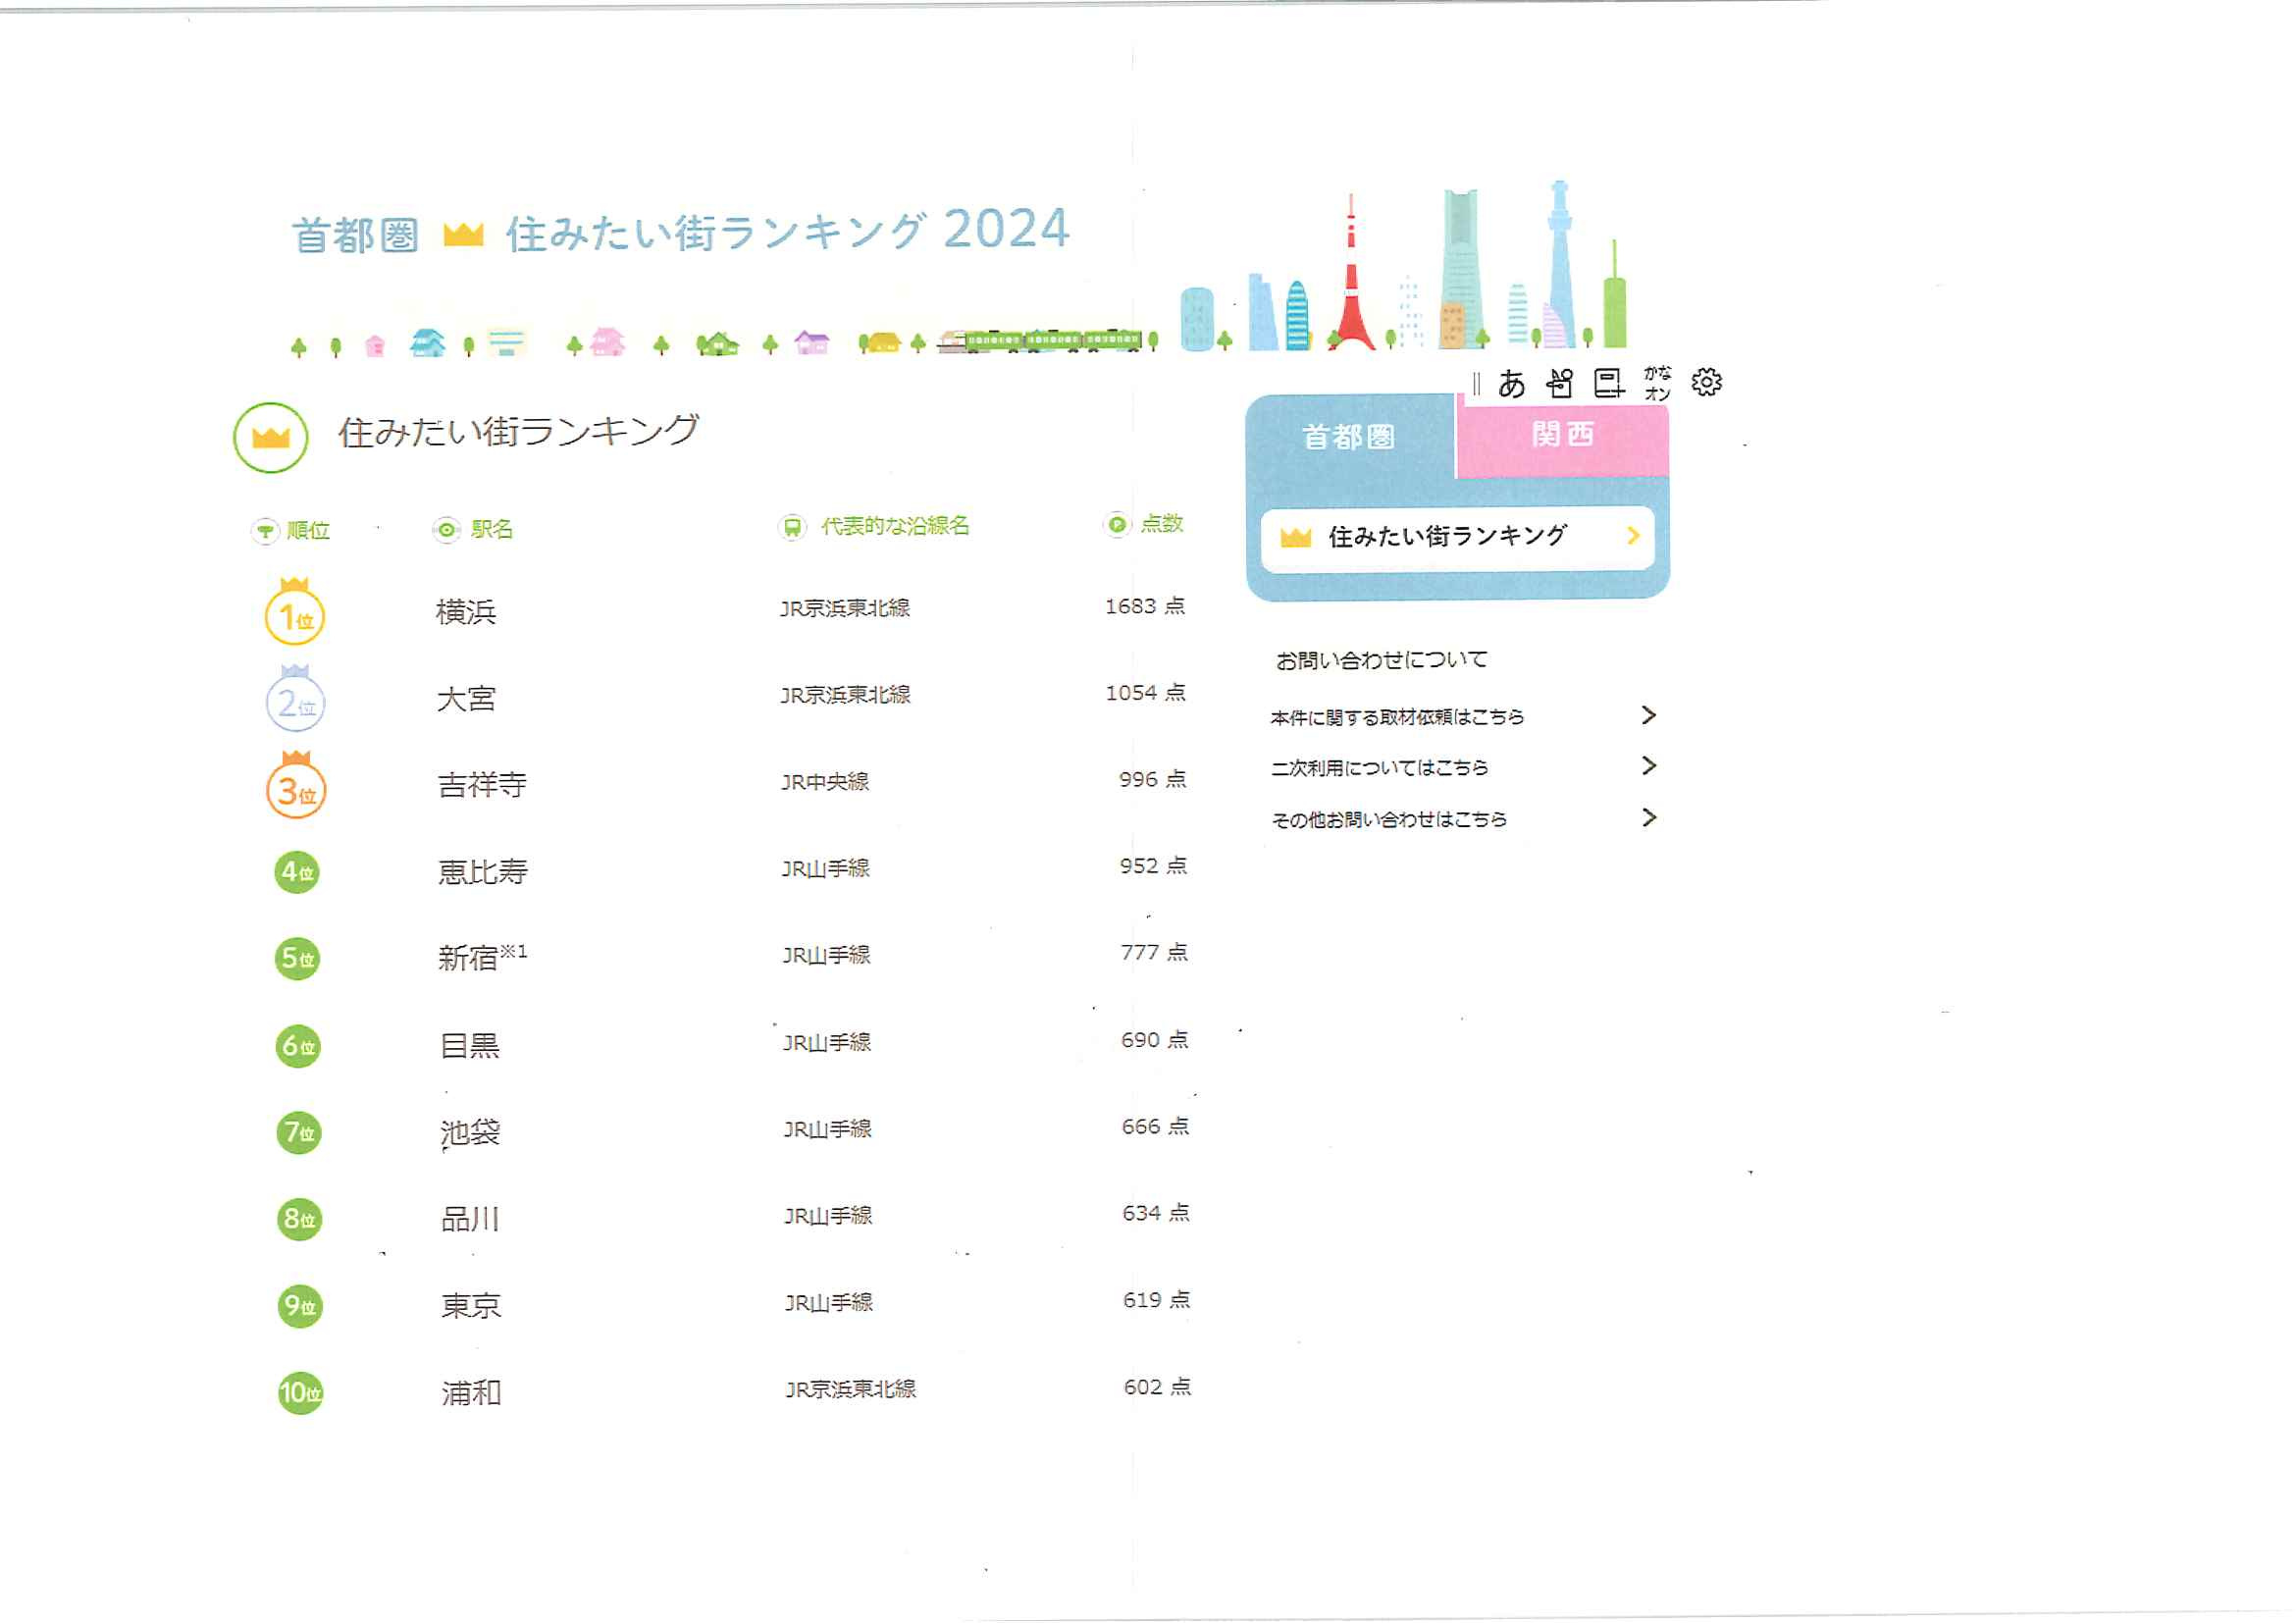Click the 'お問い合わせについて' heading

coord(1381,661)
